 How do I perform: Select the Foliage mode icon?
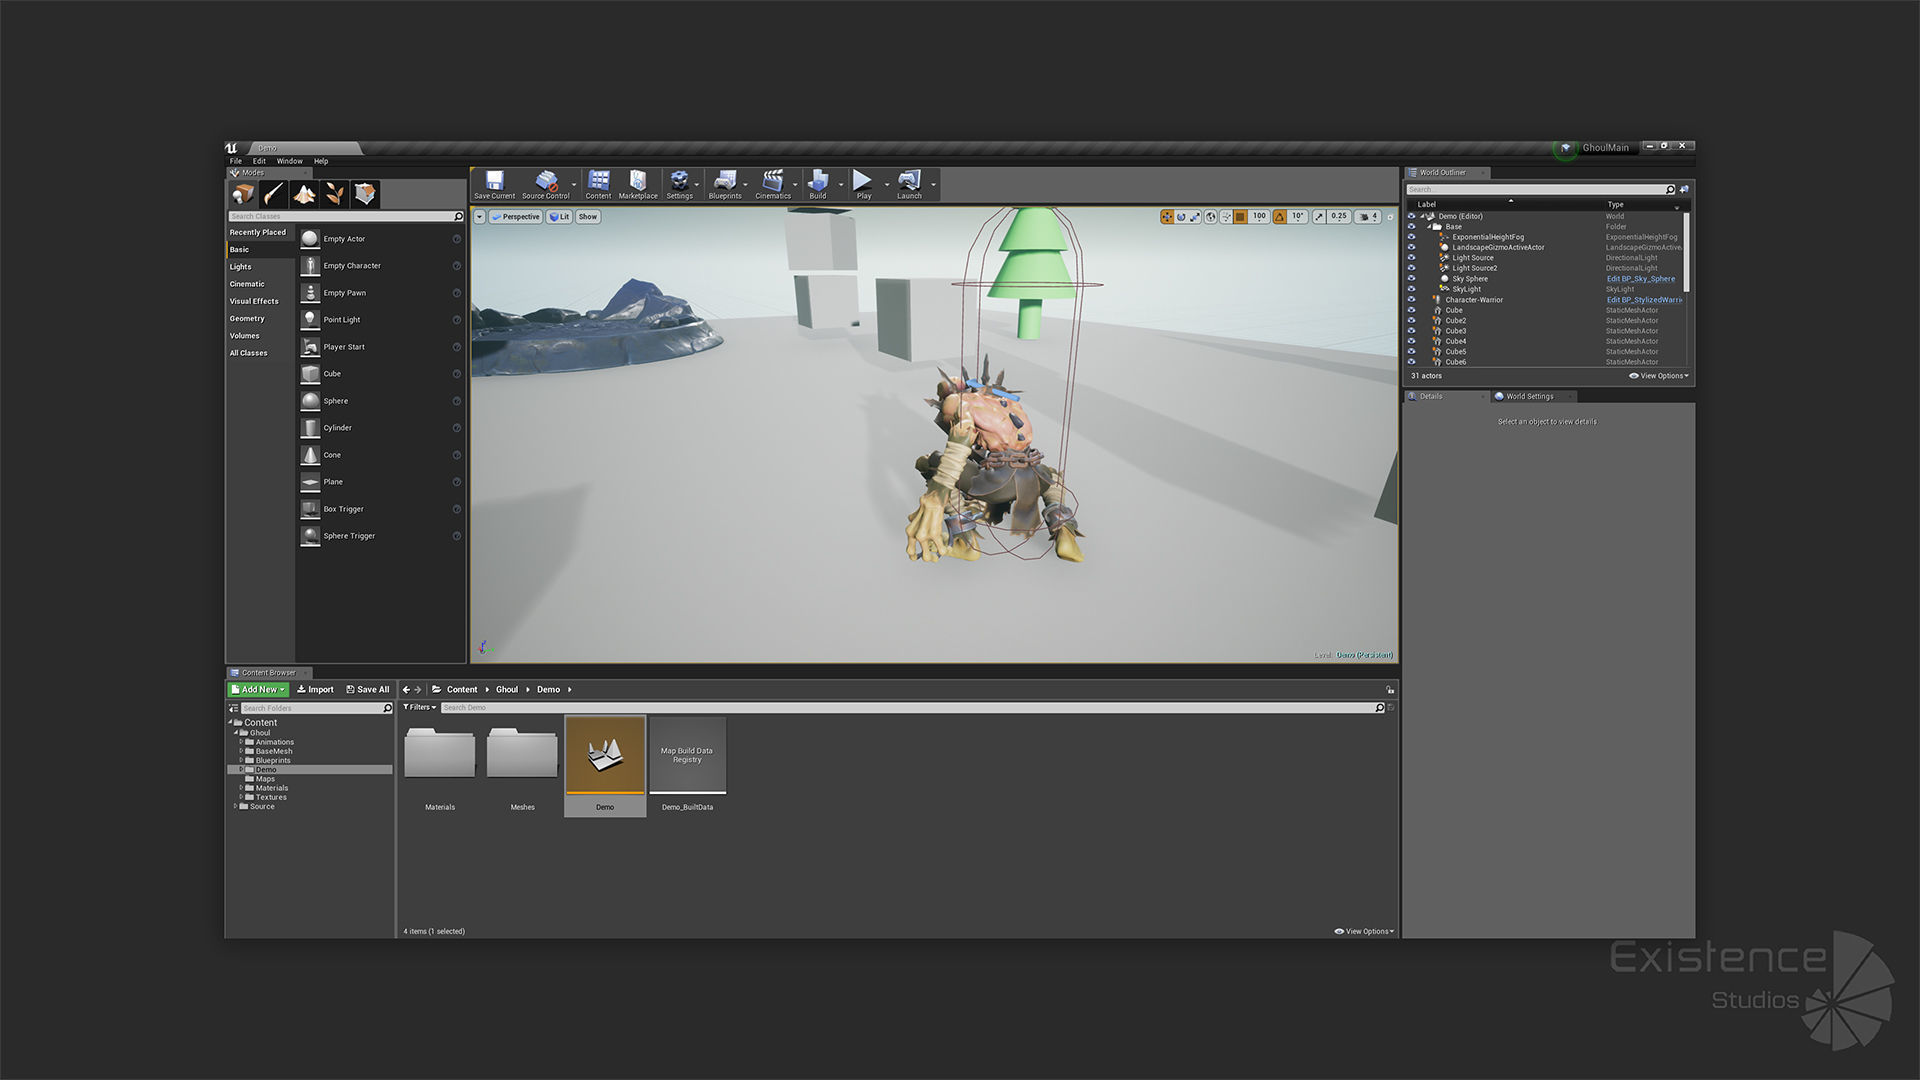point(335,194)
